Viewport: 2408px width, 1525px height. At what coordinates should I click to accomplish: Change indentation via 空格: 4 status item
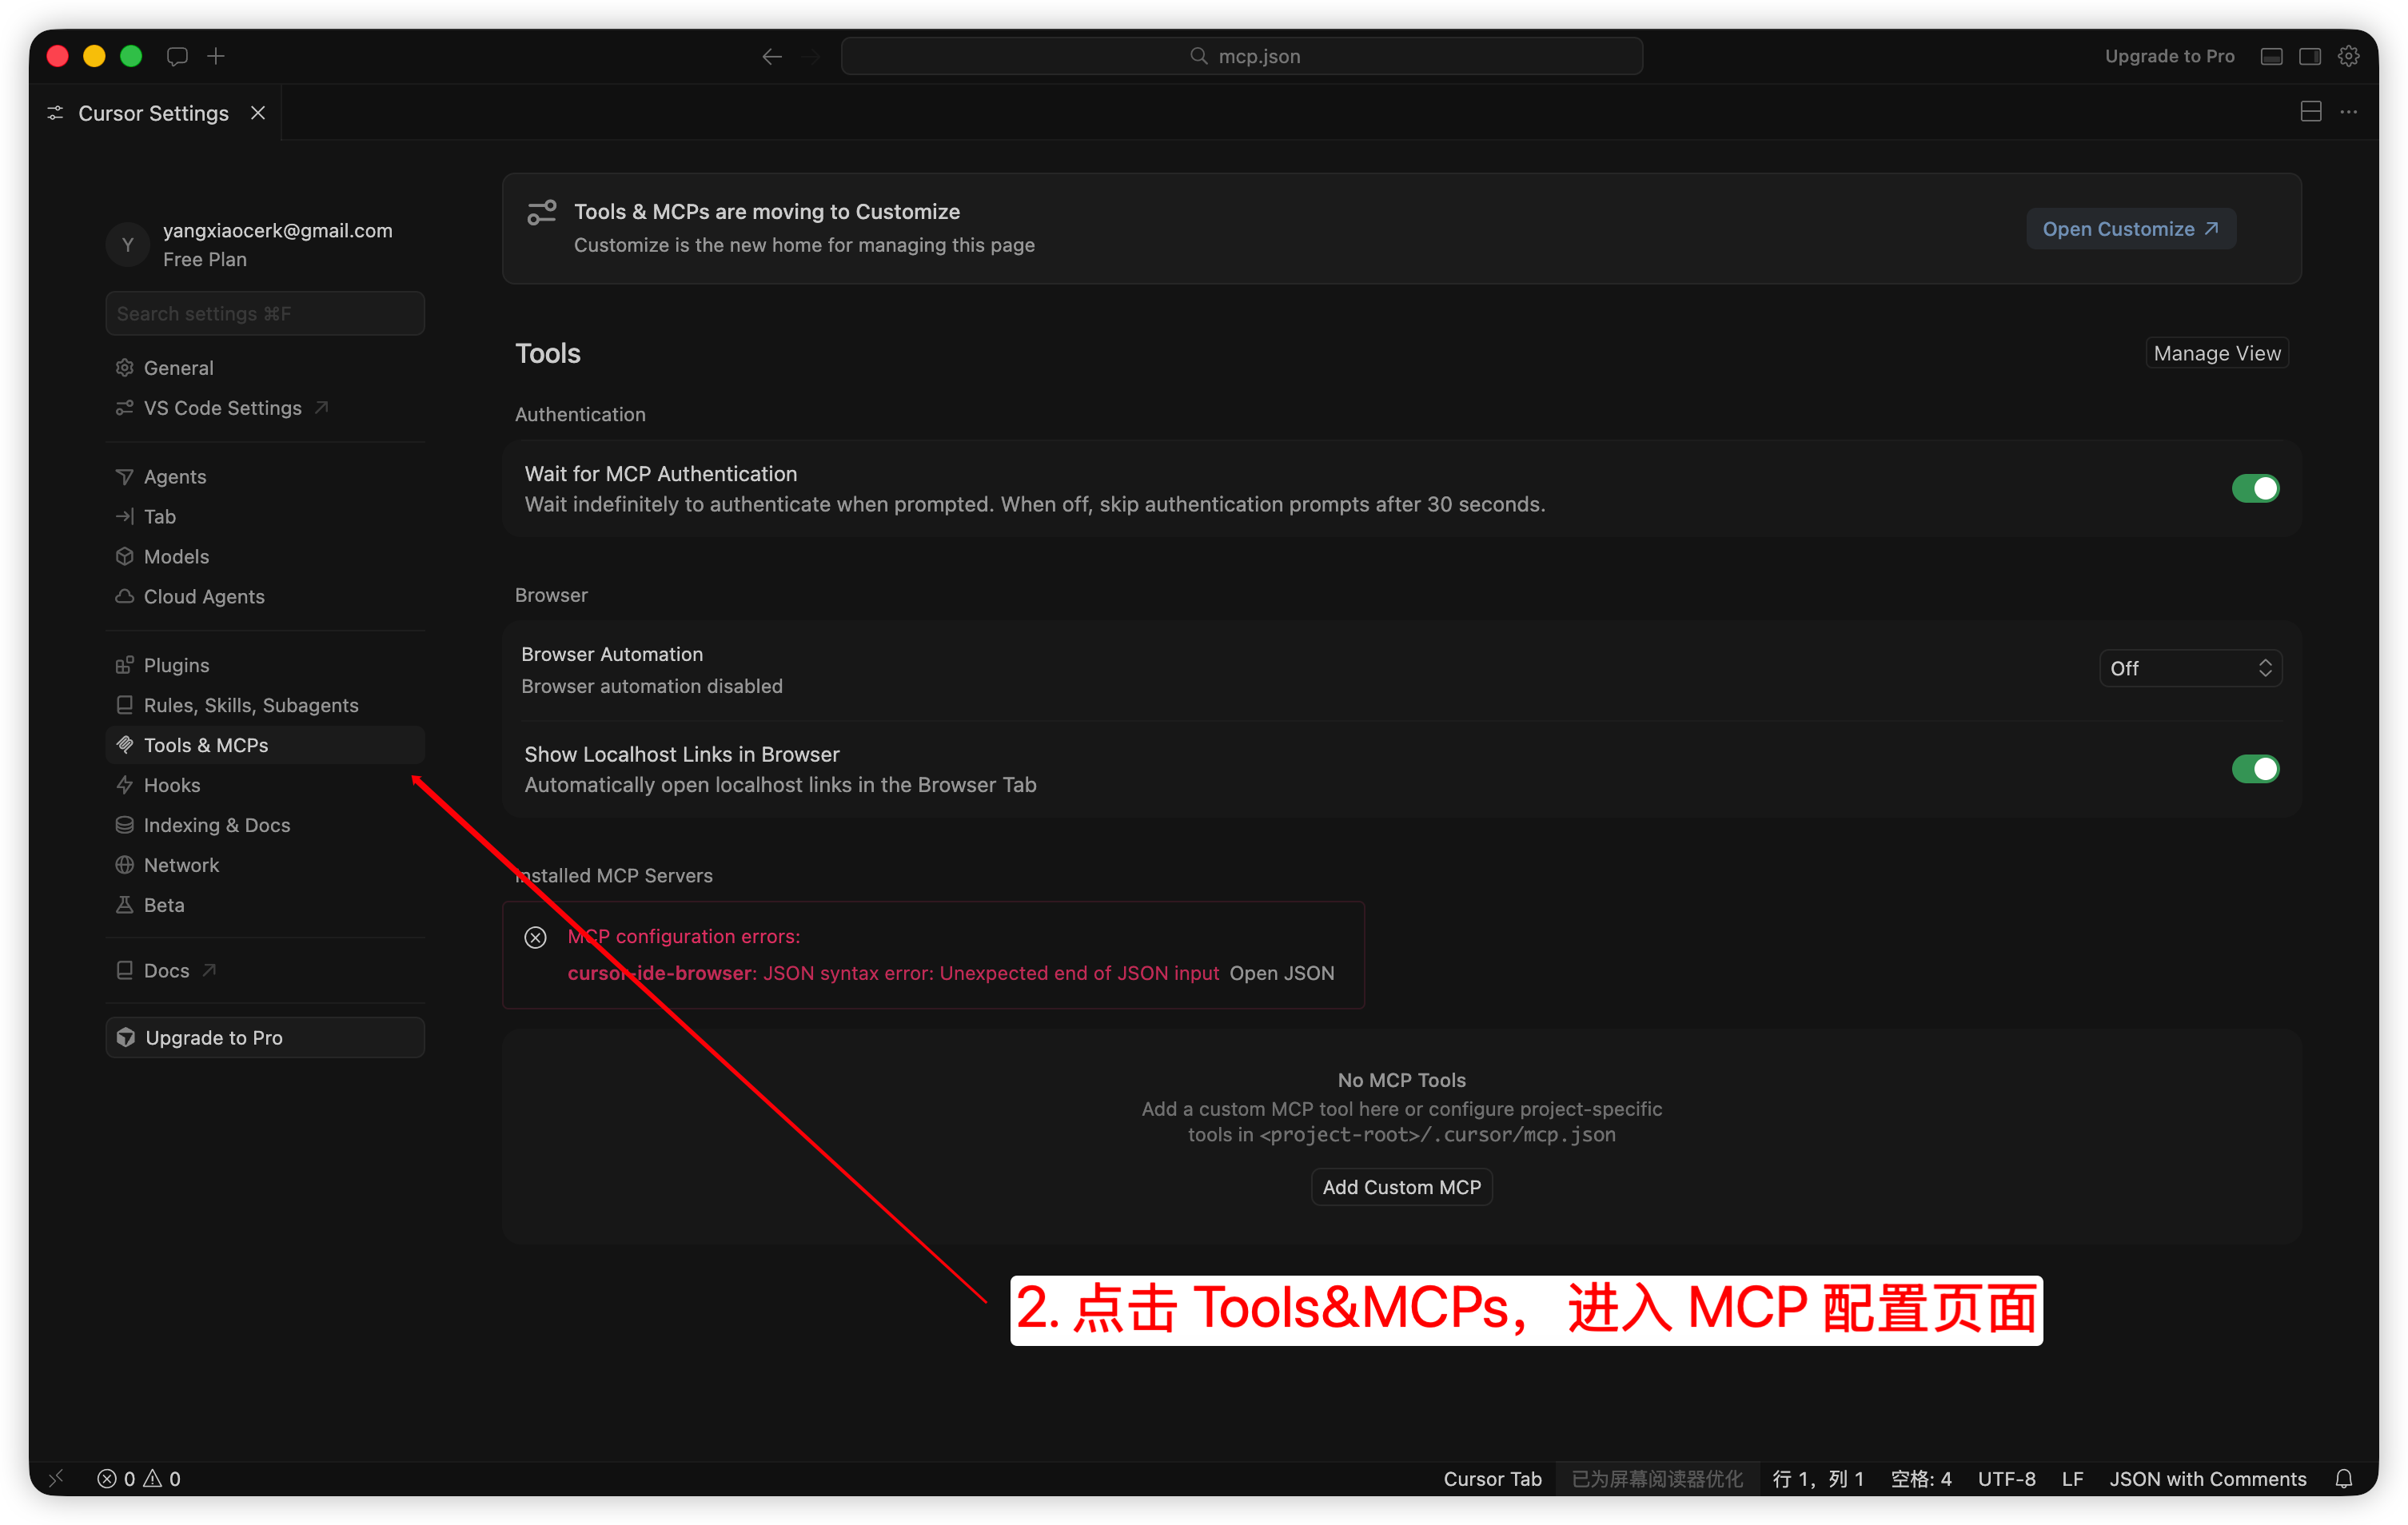(1921, 1479)
